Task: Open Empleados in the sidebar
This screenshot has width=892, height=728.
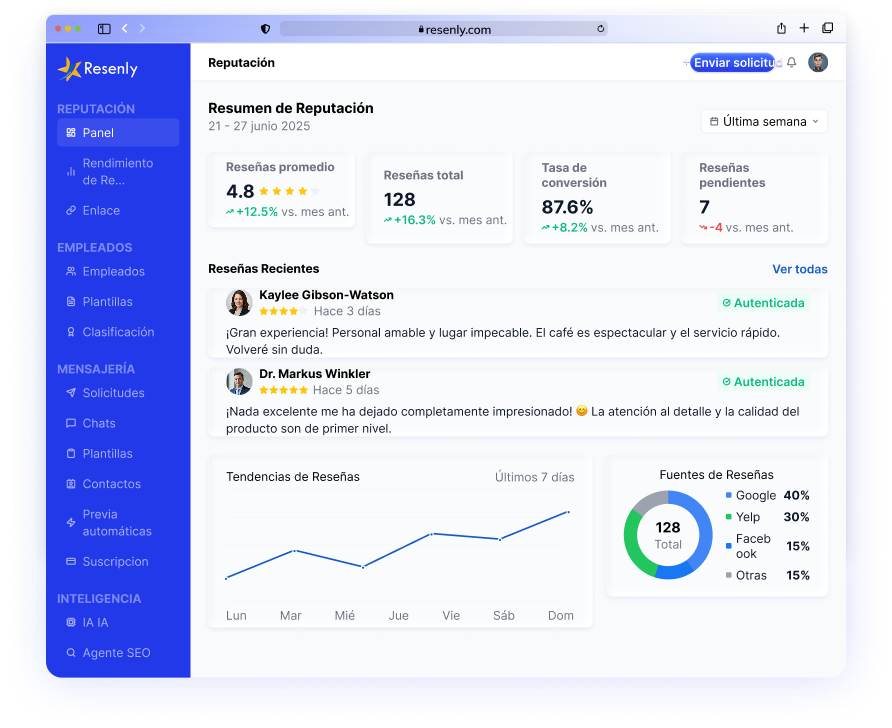Action: pyautogui.click(x=118, y=271)
